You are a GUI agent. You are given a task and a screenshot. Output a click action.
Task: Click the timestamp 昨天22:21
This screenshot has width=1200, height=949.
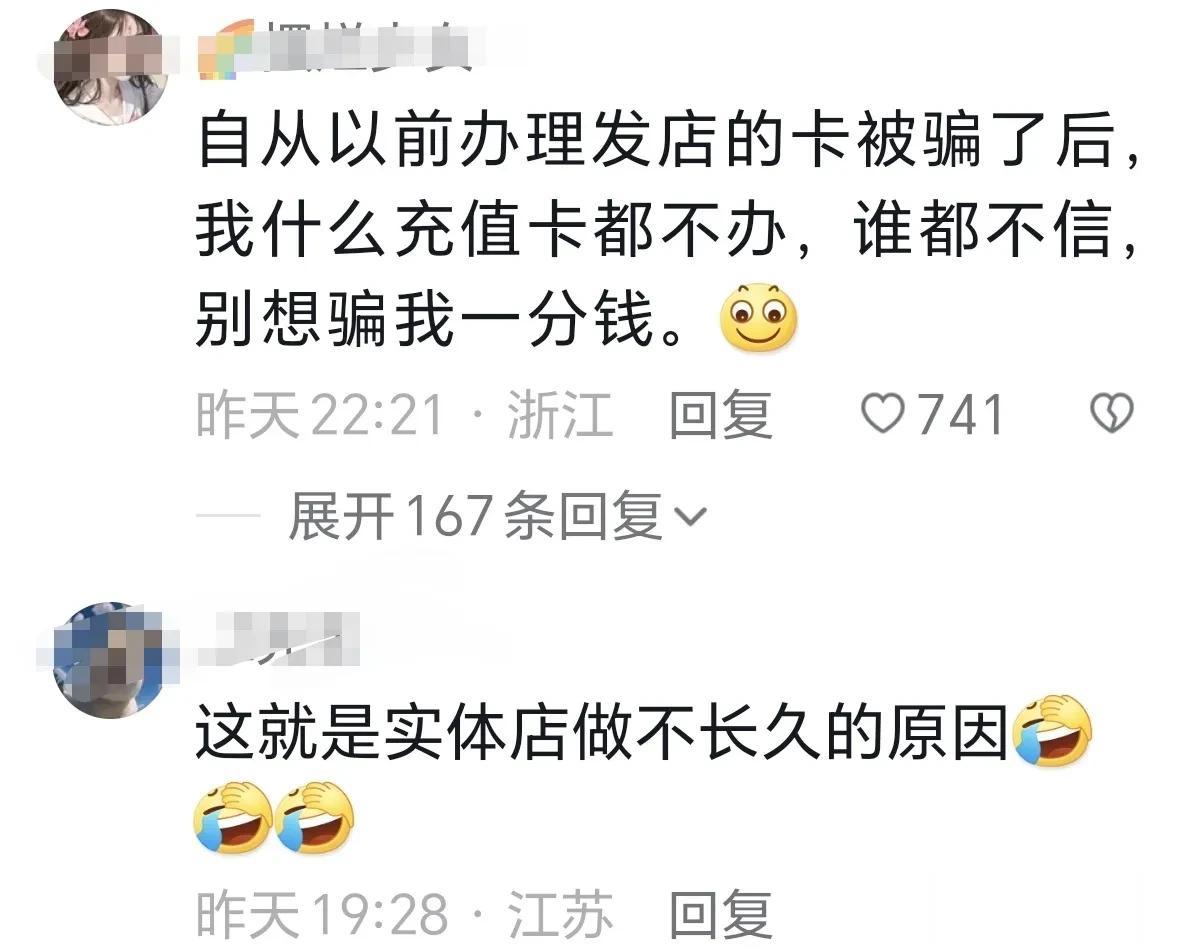pos(319,414)
